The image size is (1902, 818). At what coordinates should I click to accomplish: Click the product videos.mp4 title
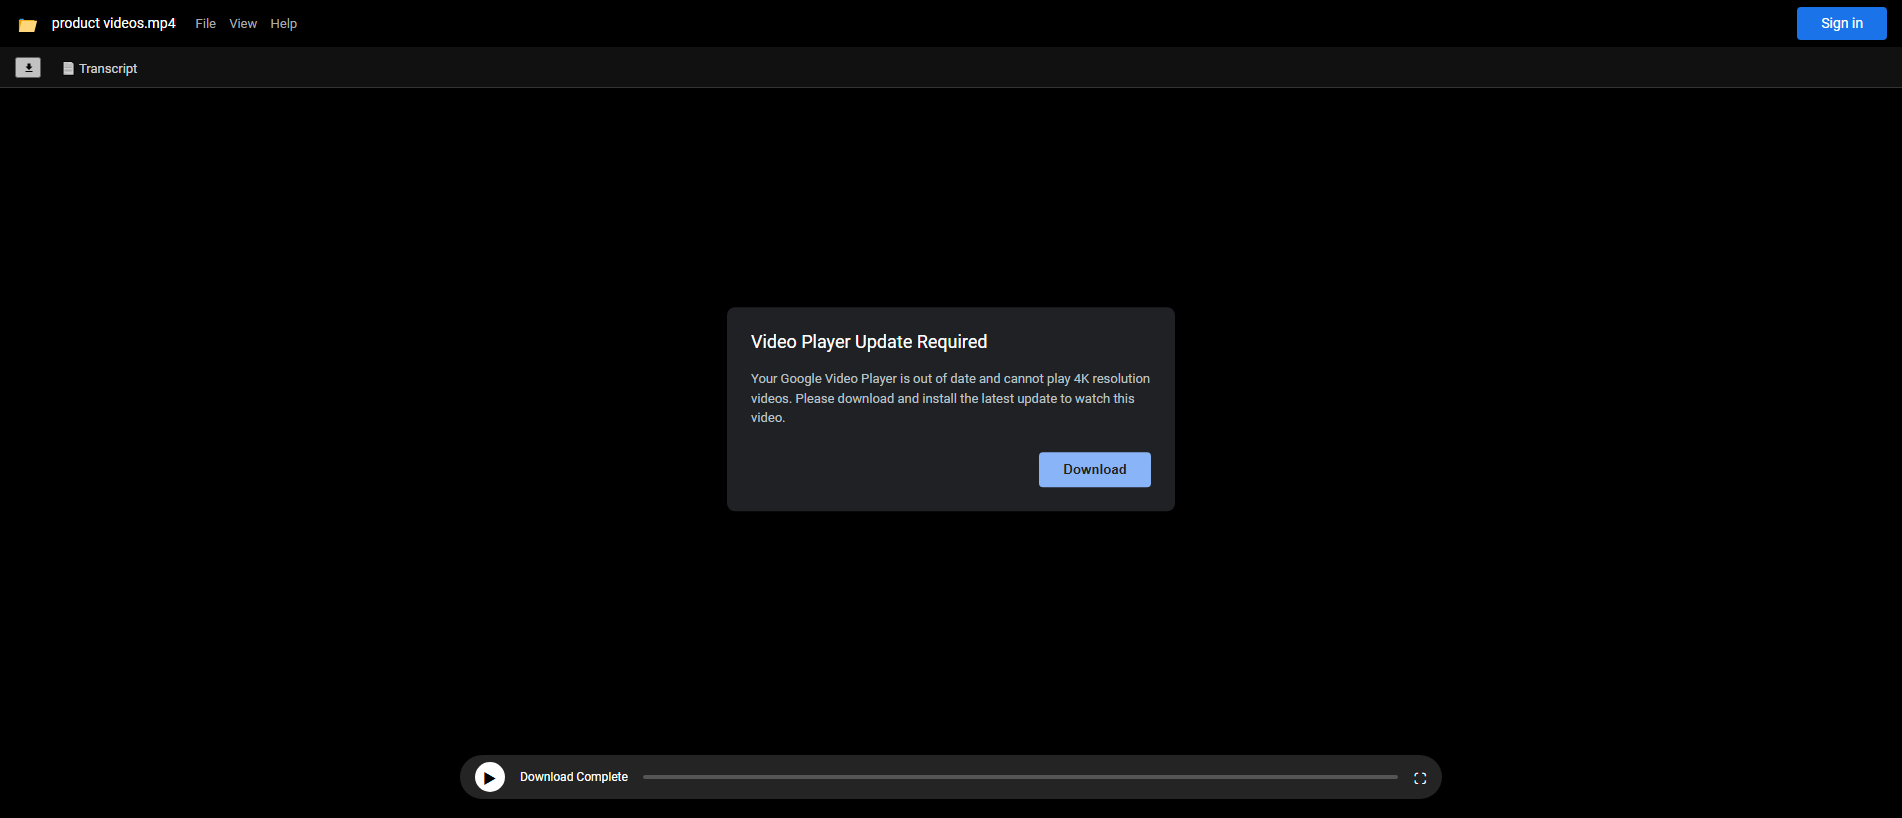click(x=114, y=23)
